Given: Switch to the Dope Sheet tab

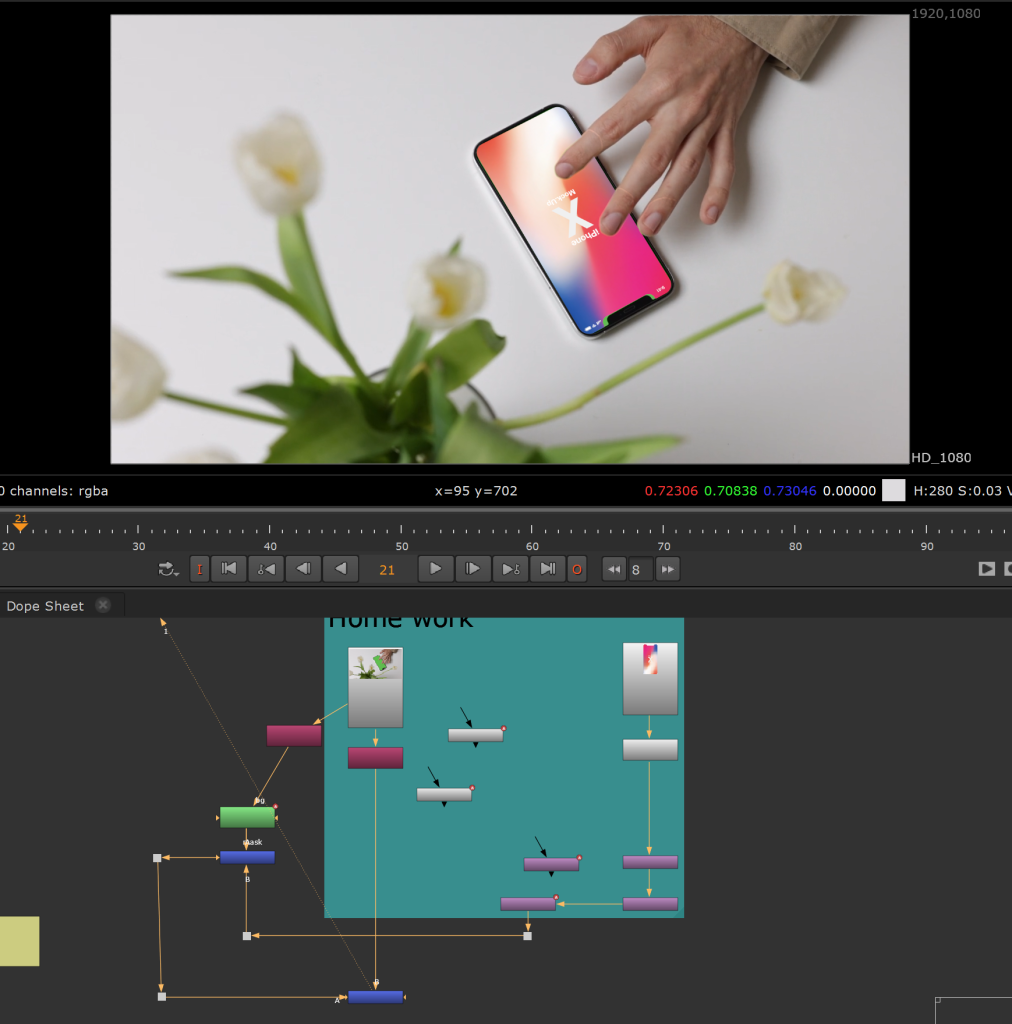Looking at the screenshot, I should (x=45, y=606).
